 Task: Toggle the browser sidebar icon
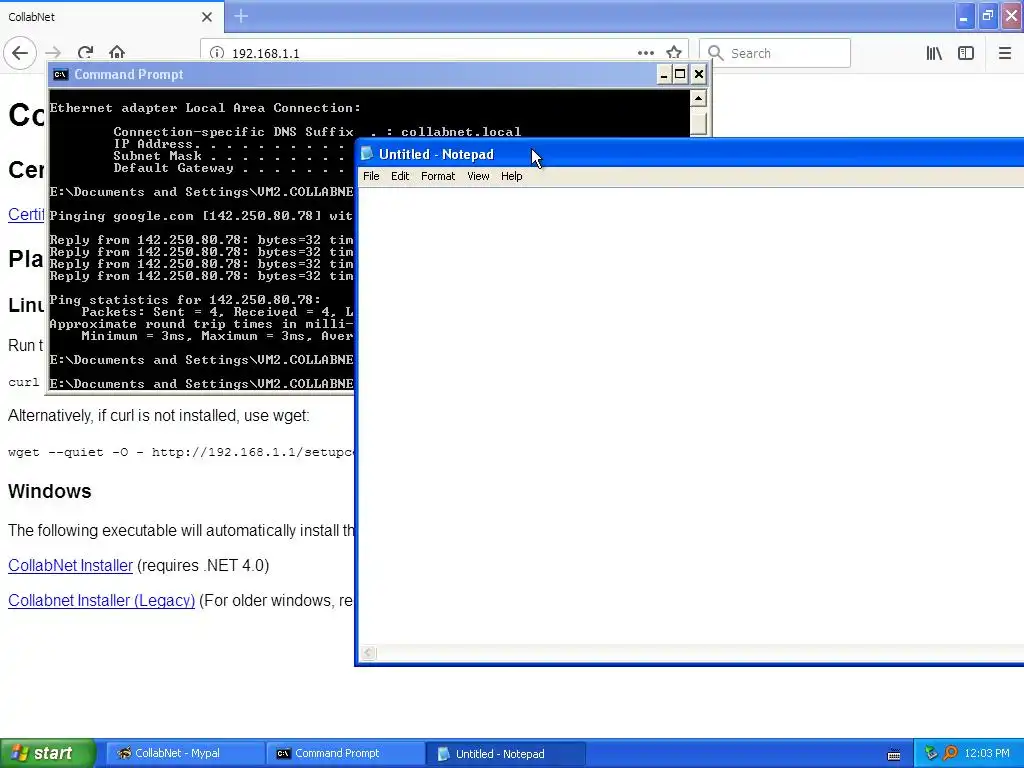pos(966,53)
